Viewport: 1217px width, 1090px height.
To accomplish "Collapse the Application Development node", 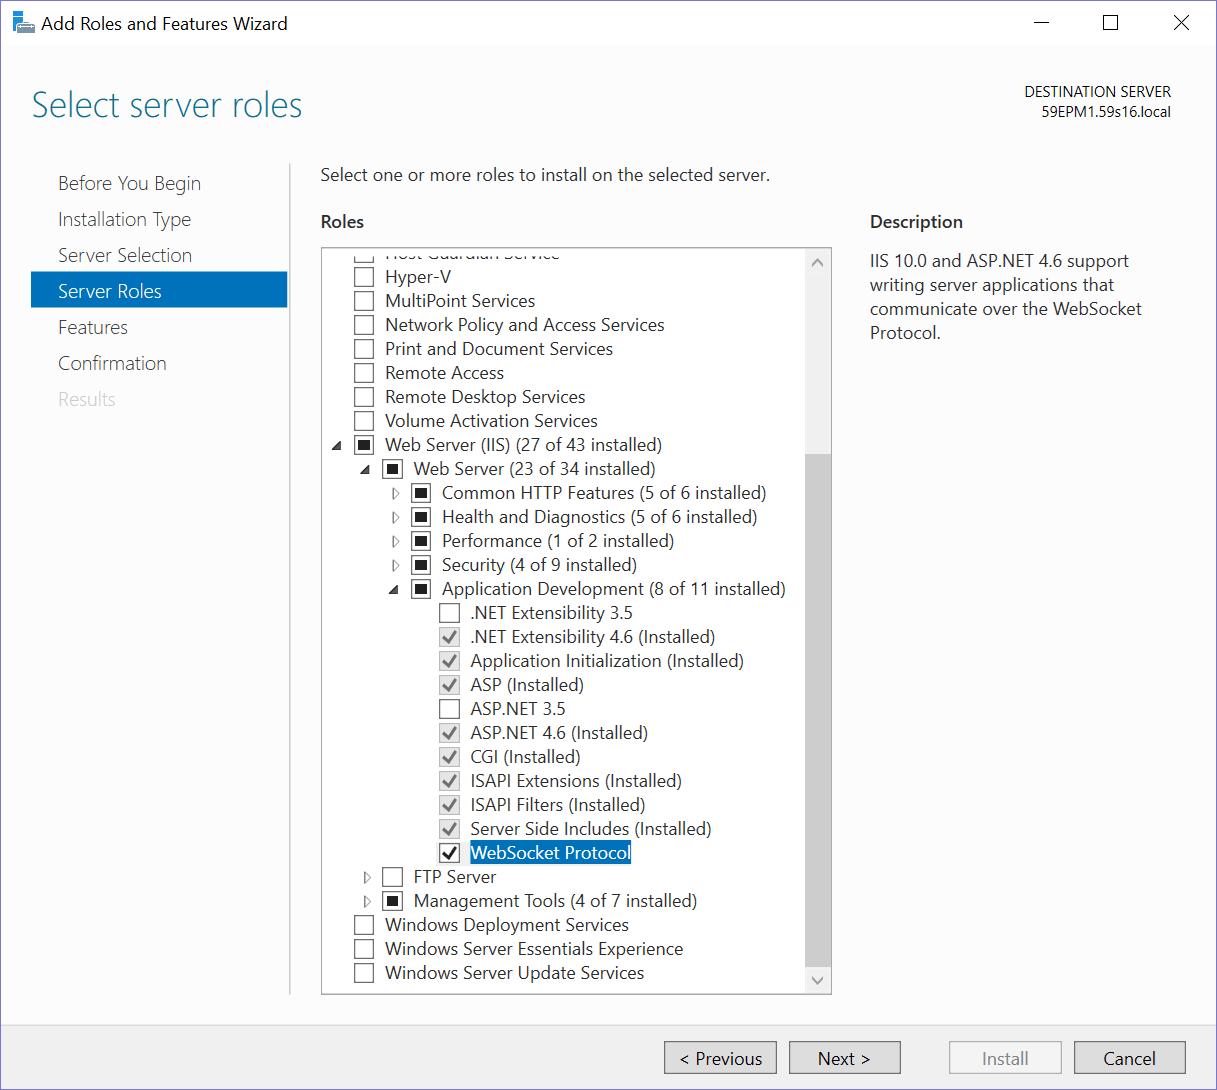I will pyautogui.click(x=394, y=589).
